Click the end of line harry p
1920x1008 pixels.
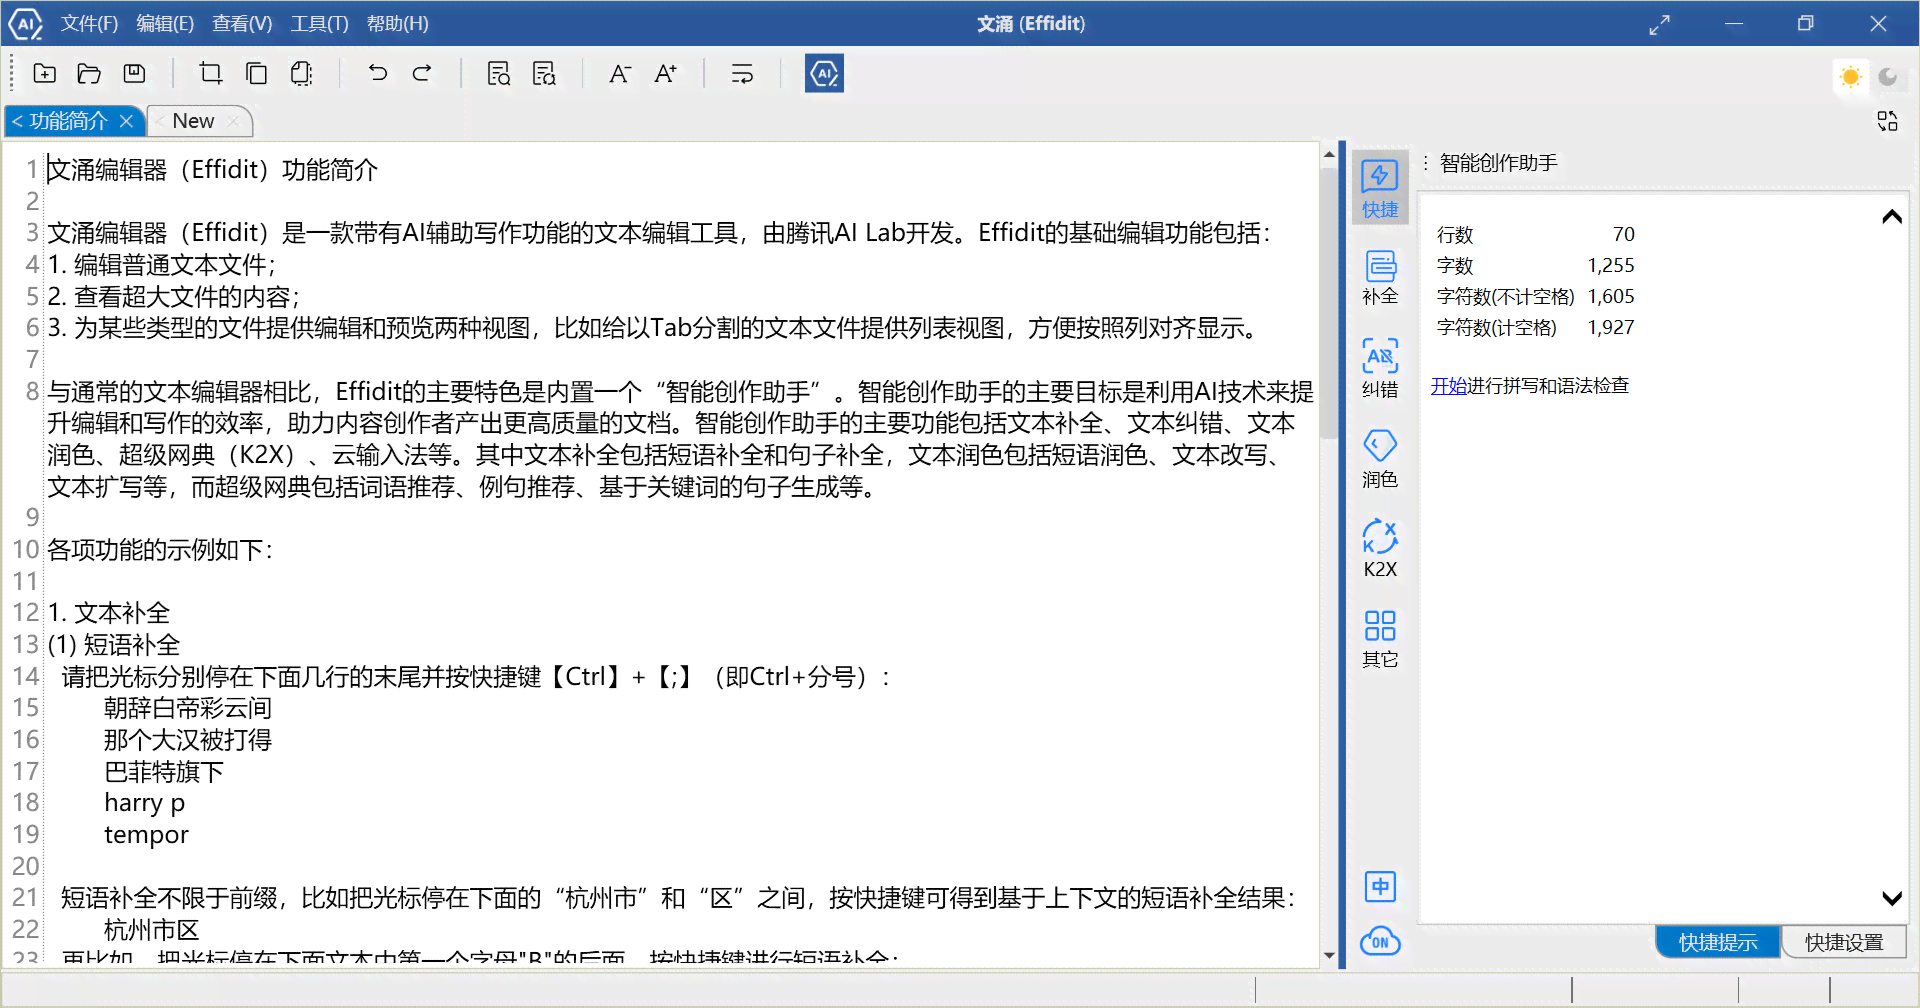coord(185,803)
